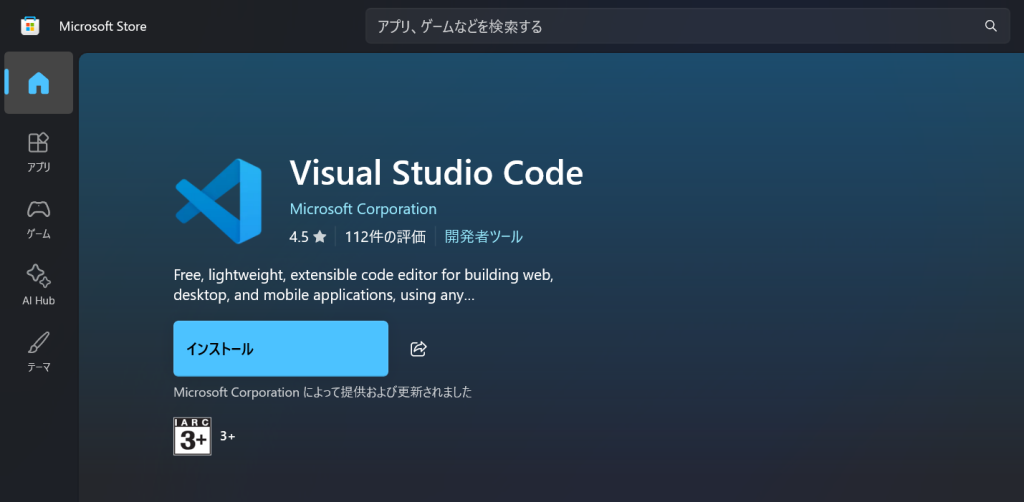The image size is (1024, 502).
Task: Click the Visual Studio Code app logo
Action: [218, 201]
